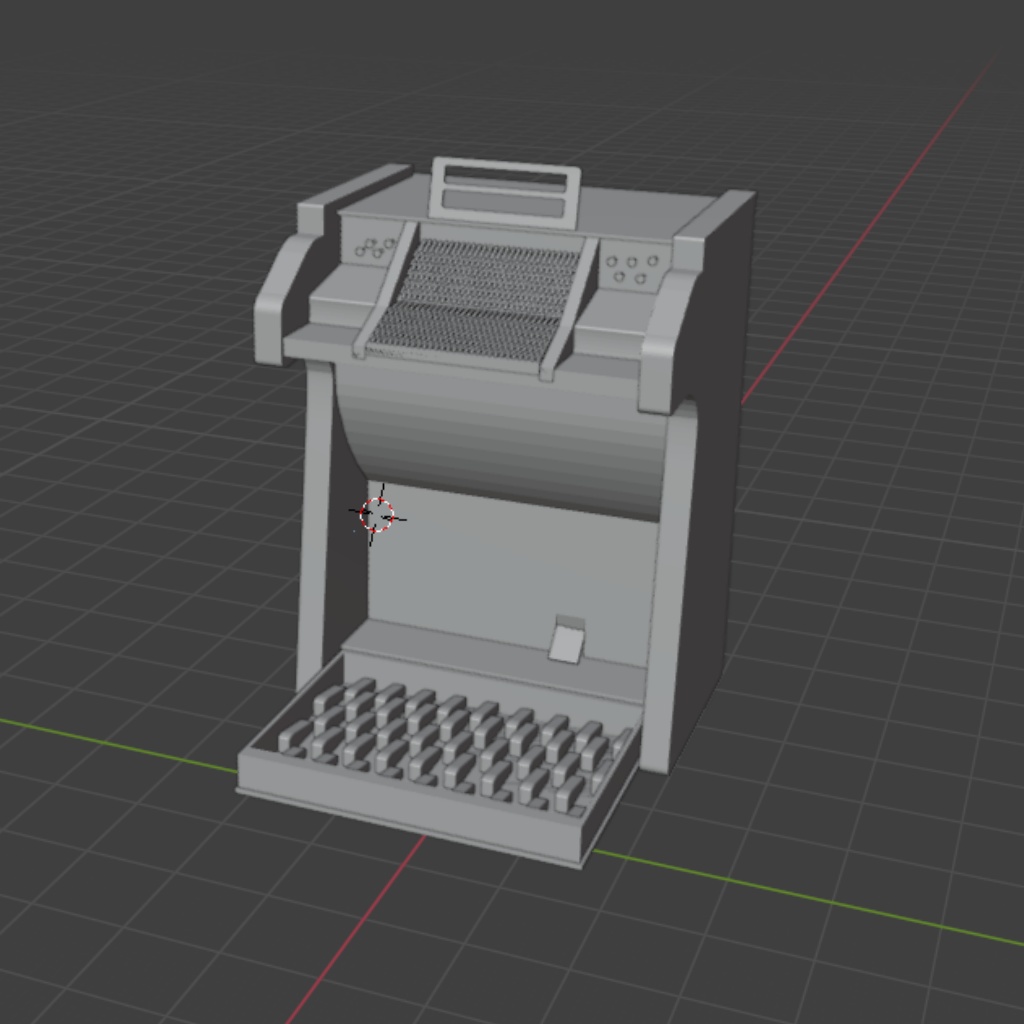
Task: Select the small tilted tab above the keyboard
Action: 567,639
